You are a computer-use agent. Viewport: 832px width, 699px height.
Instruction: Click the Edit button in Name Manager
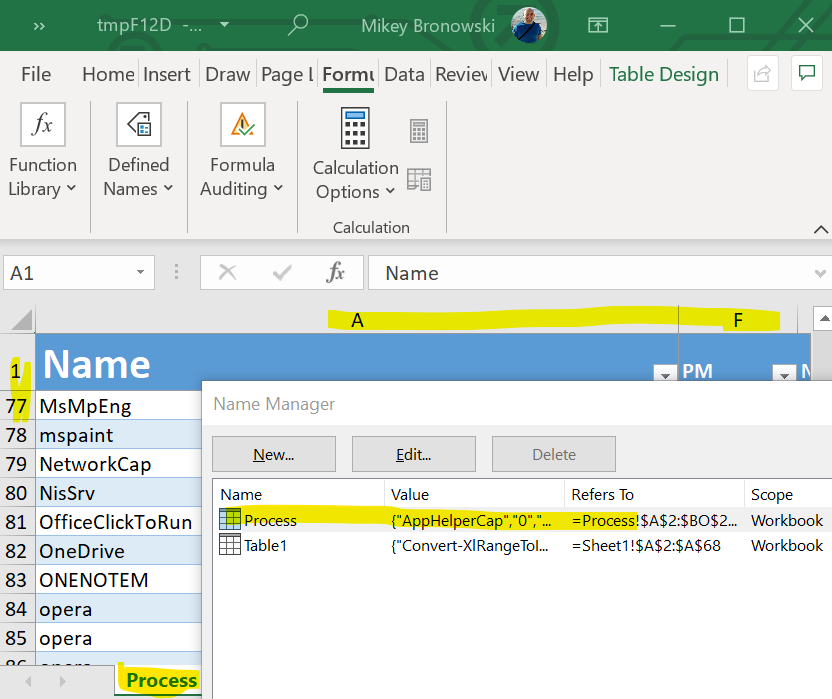point(413,453)
